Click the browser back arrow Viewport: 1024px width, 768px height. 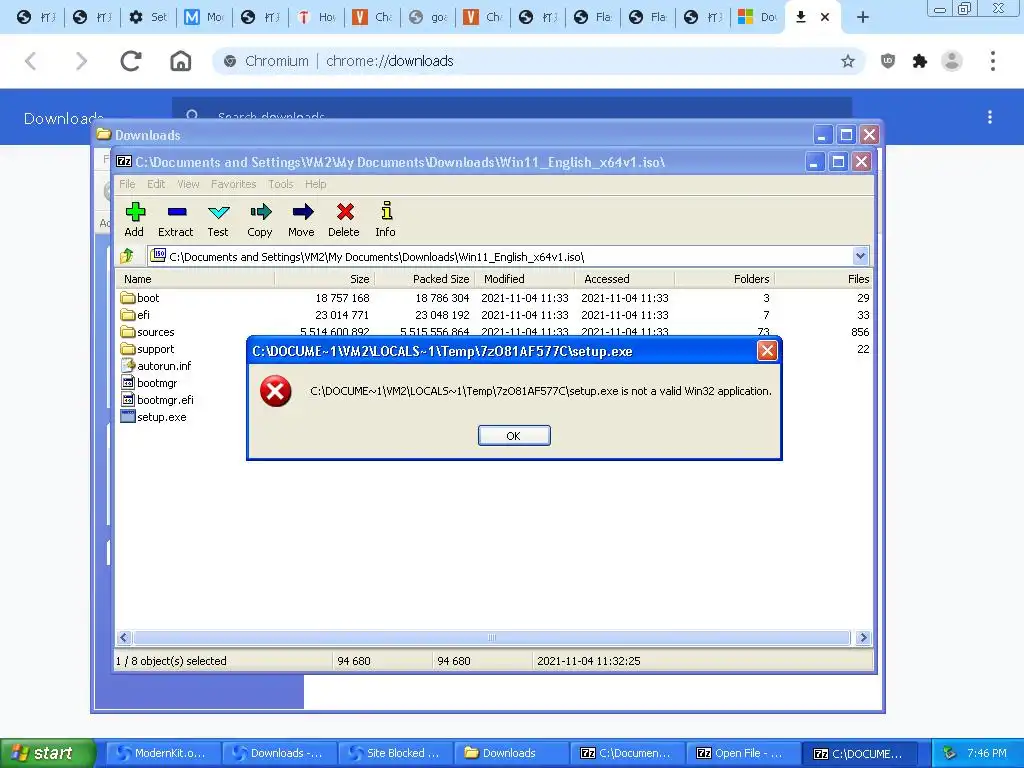click(30, 61)
